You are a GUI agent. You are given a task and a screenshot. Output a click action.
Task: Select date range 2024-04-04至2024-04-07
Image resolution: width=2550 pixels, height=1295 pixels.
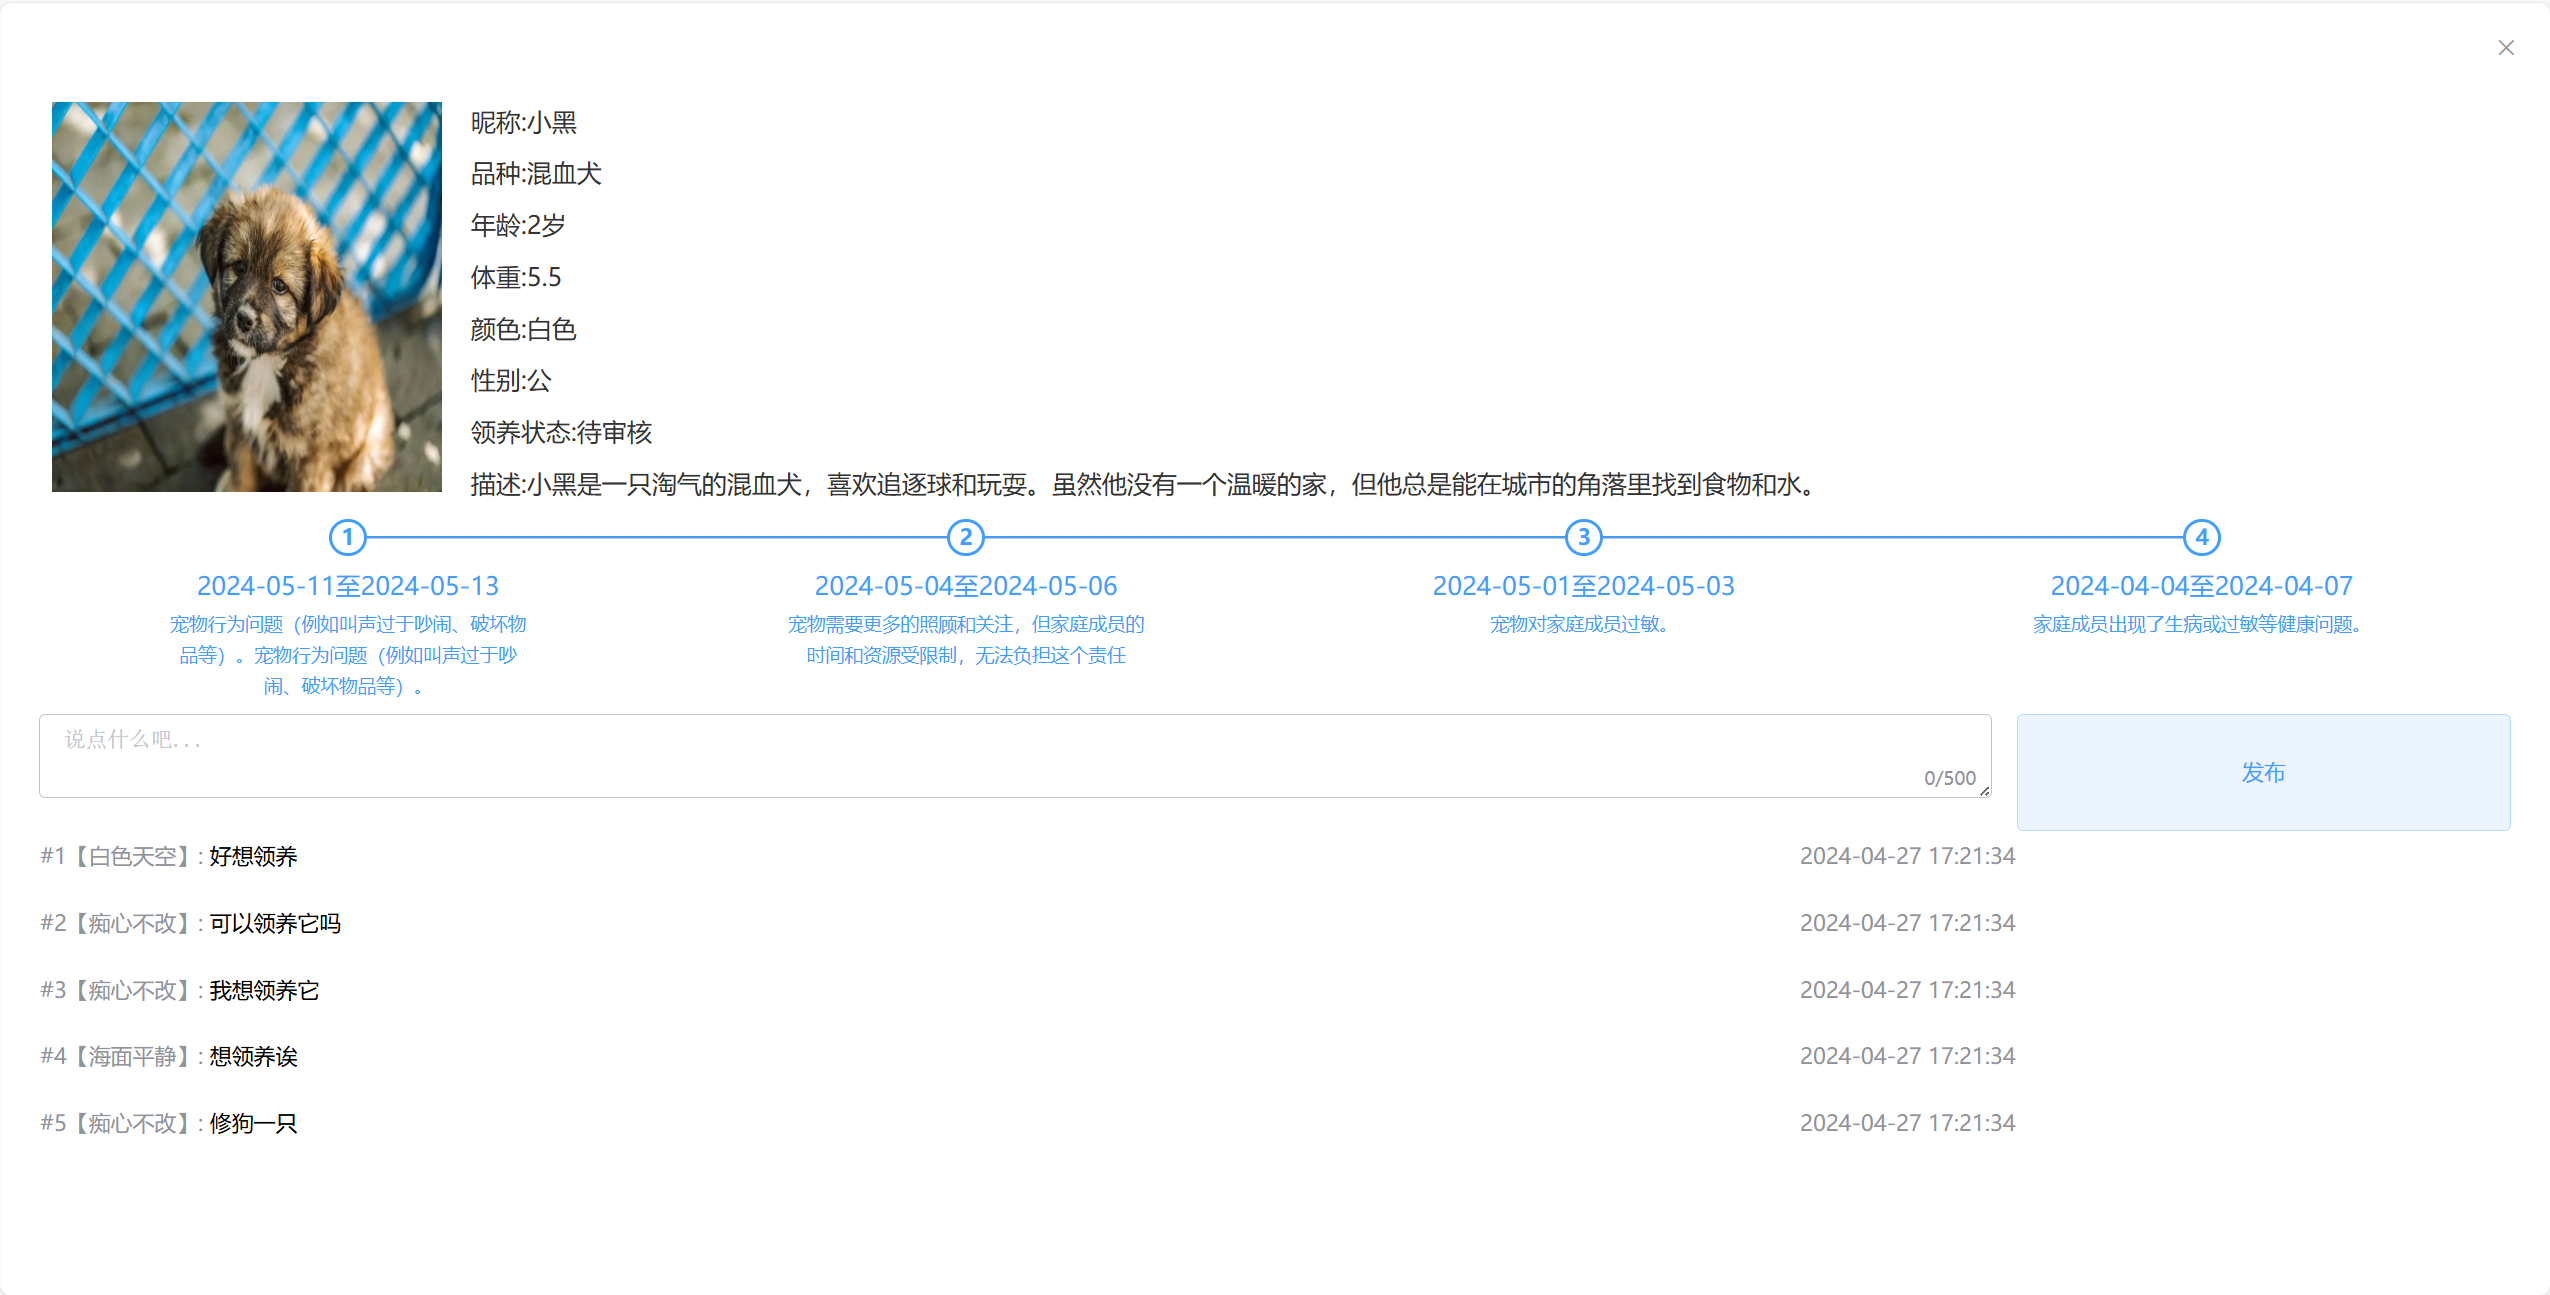point(2201,586)
